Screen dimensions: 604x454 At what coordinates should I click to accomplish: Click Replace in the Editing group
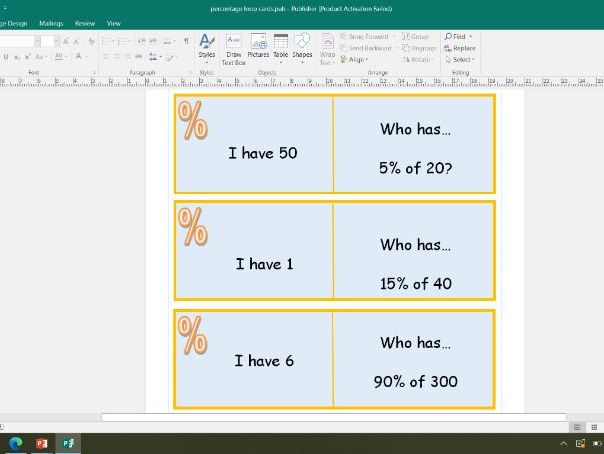[460, 48]
